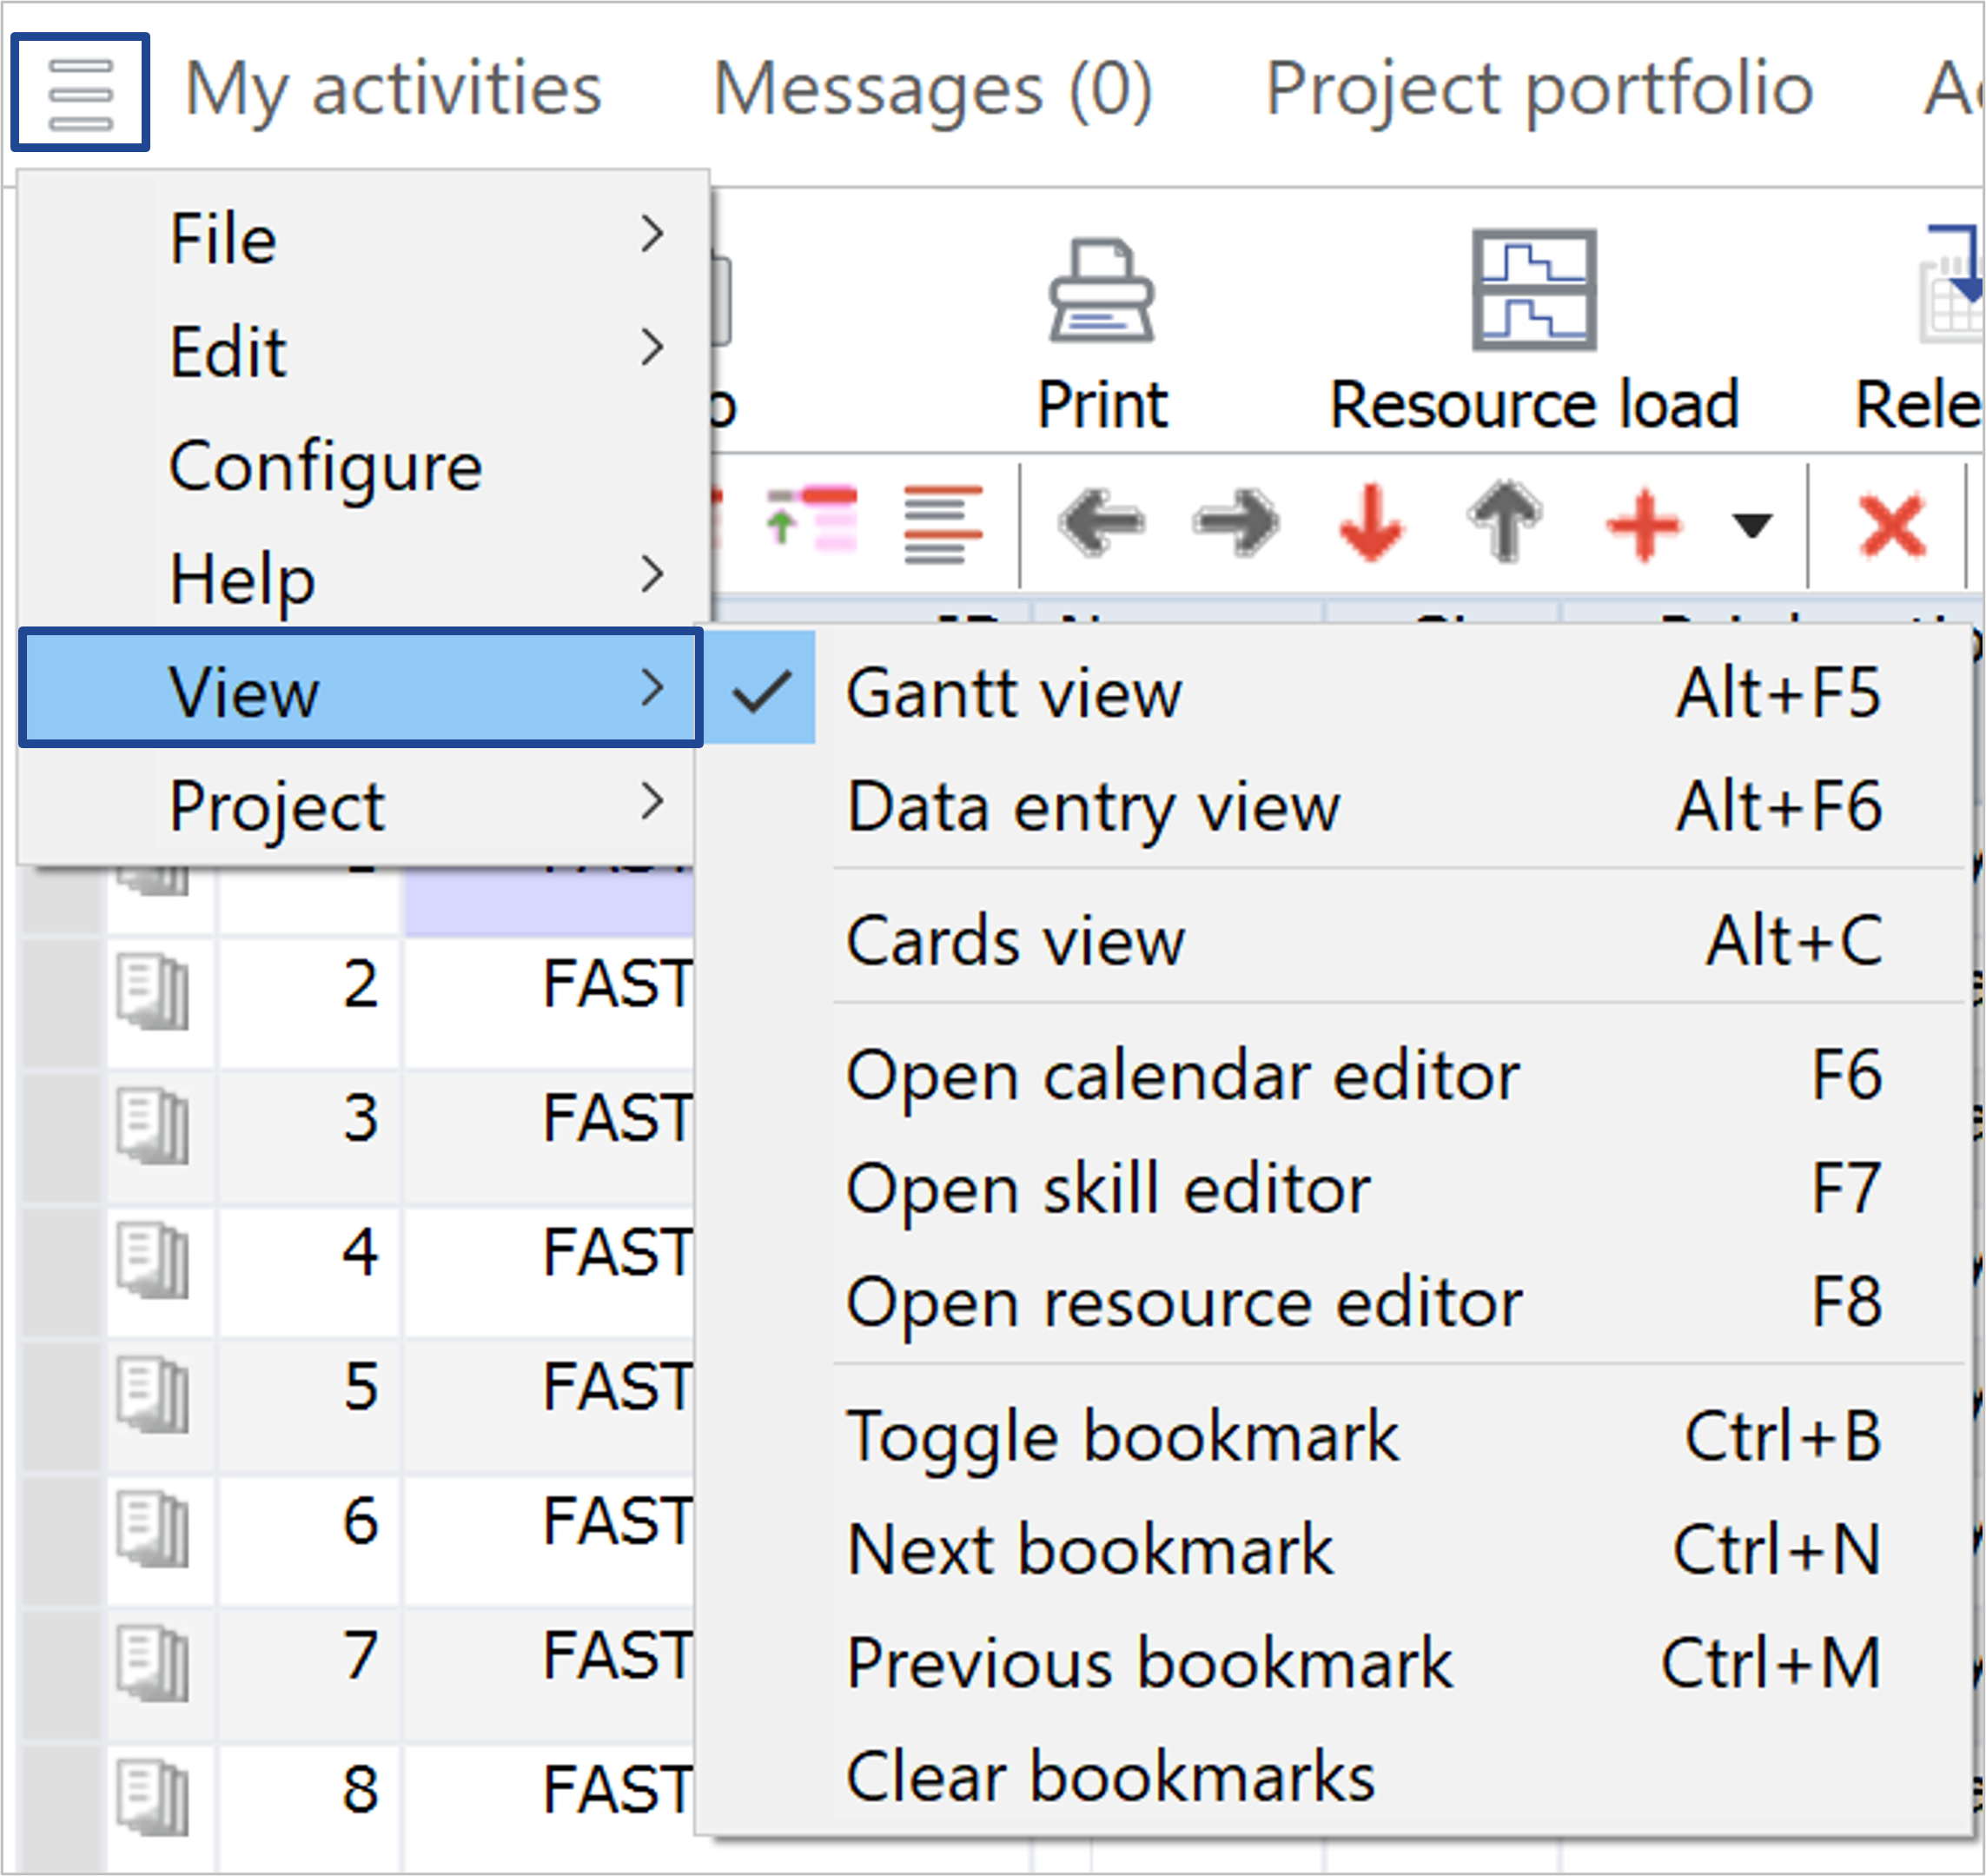Click the pink task hierarchy icon
The width and height of the screenshot is (1986, 1876).
click(x=811, y=520)
